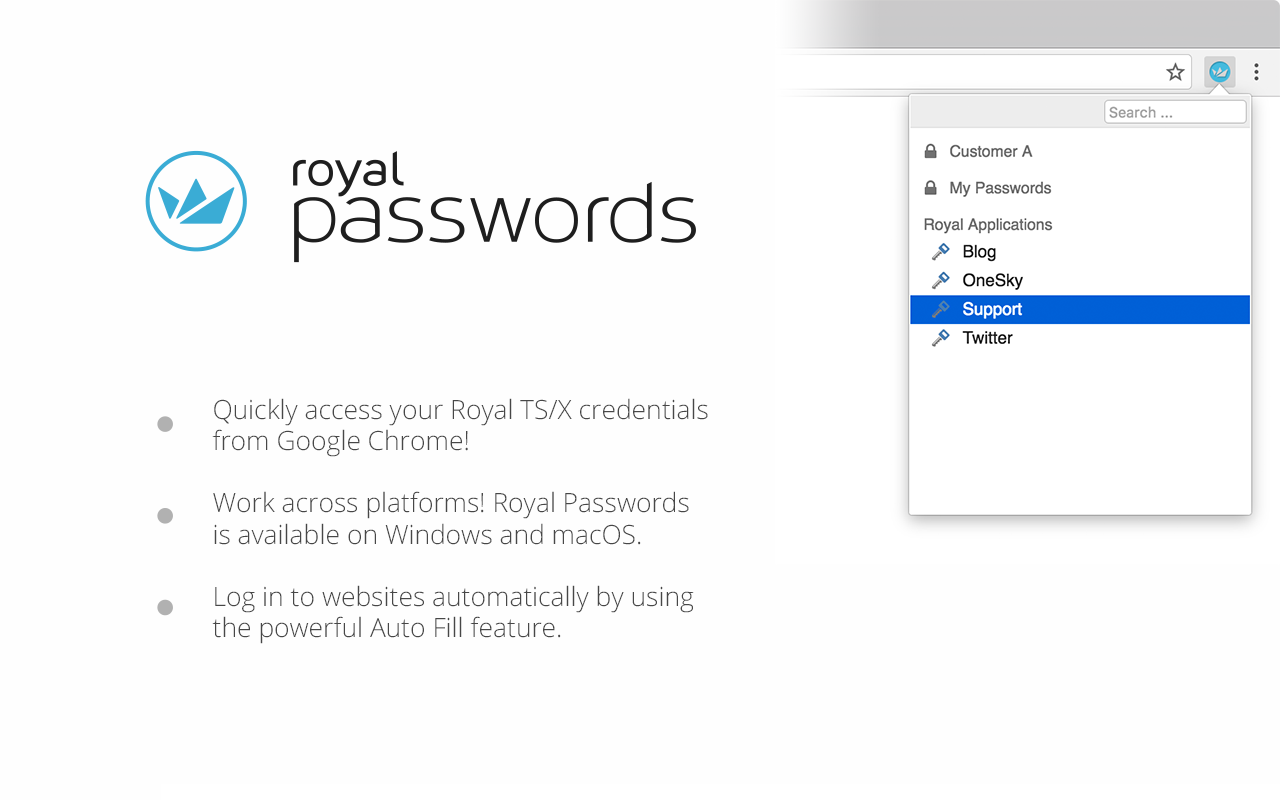
Task: Click the Royal Passwords extension icon in the toolbar
Action: (x=1219, y=71)
